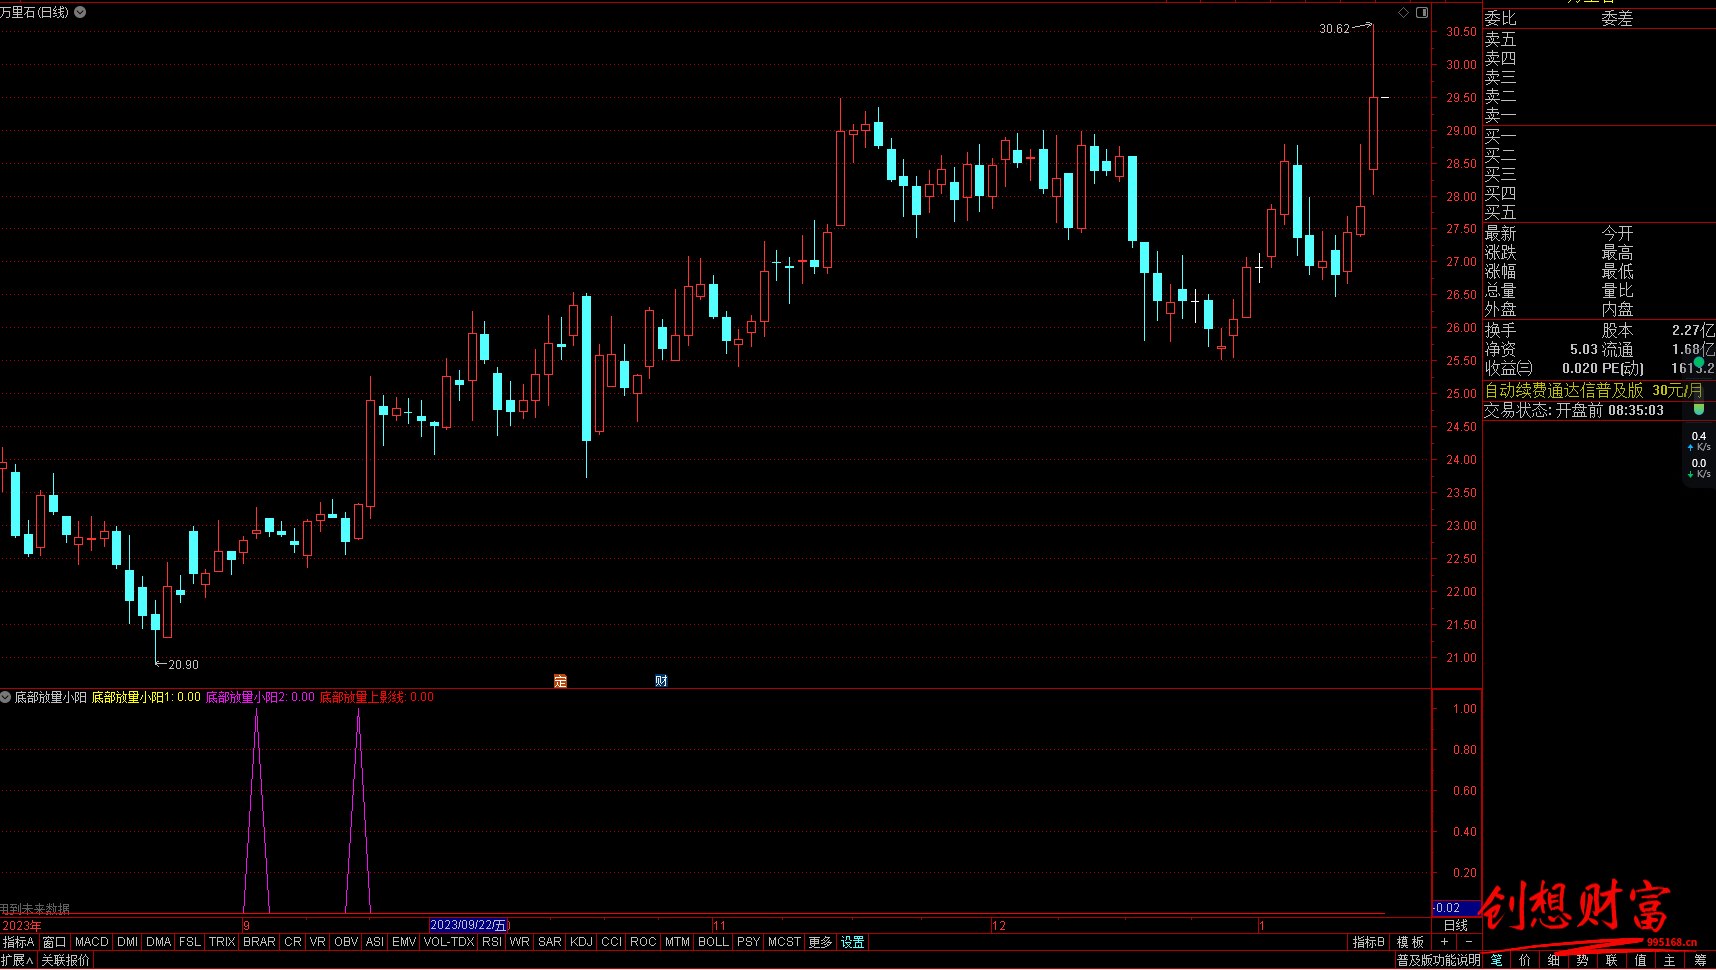Select the CR indicator
The width and height of the screenshot is (1716, 970).
292,942
